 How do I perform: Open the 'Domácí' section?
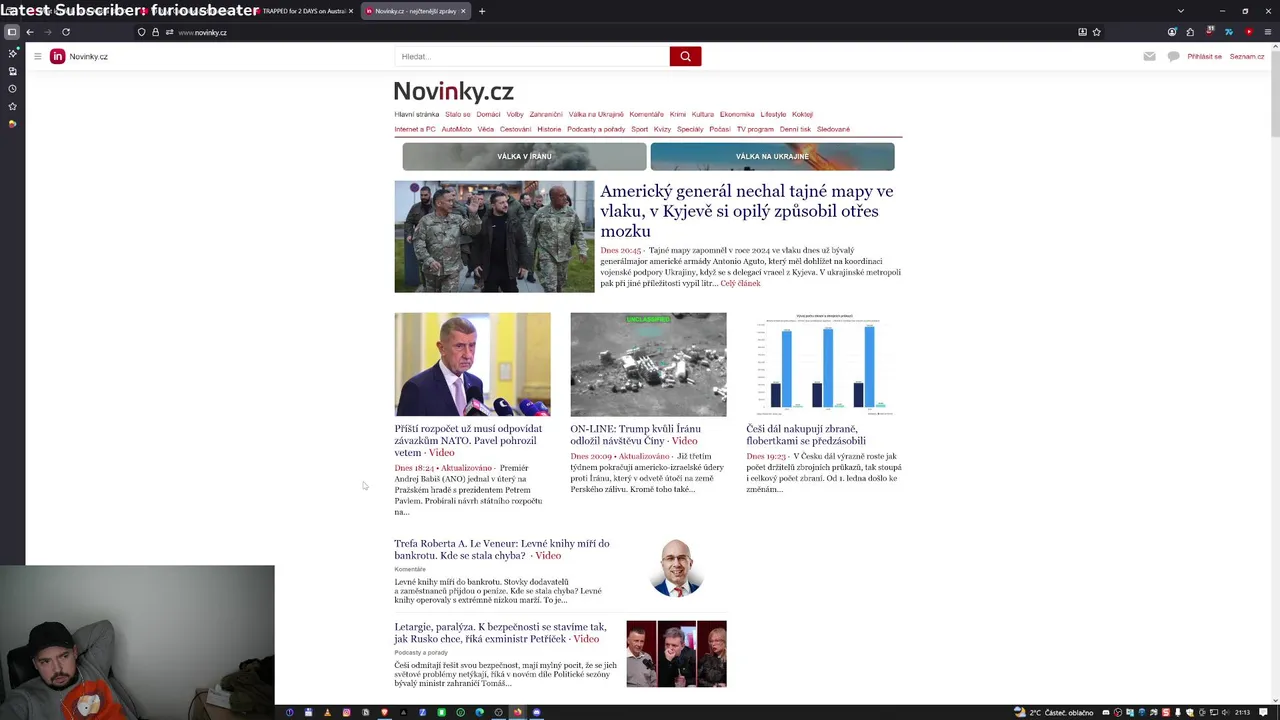click(488, 114)
